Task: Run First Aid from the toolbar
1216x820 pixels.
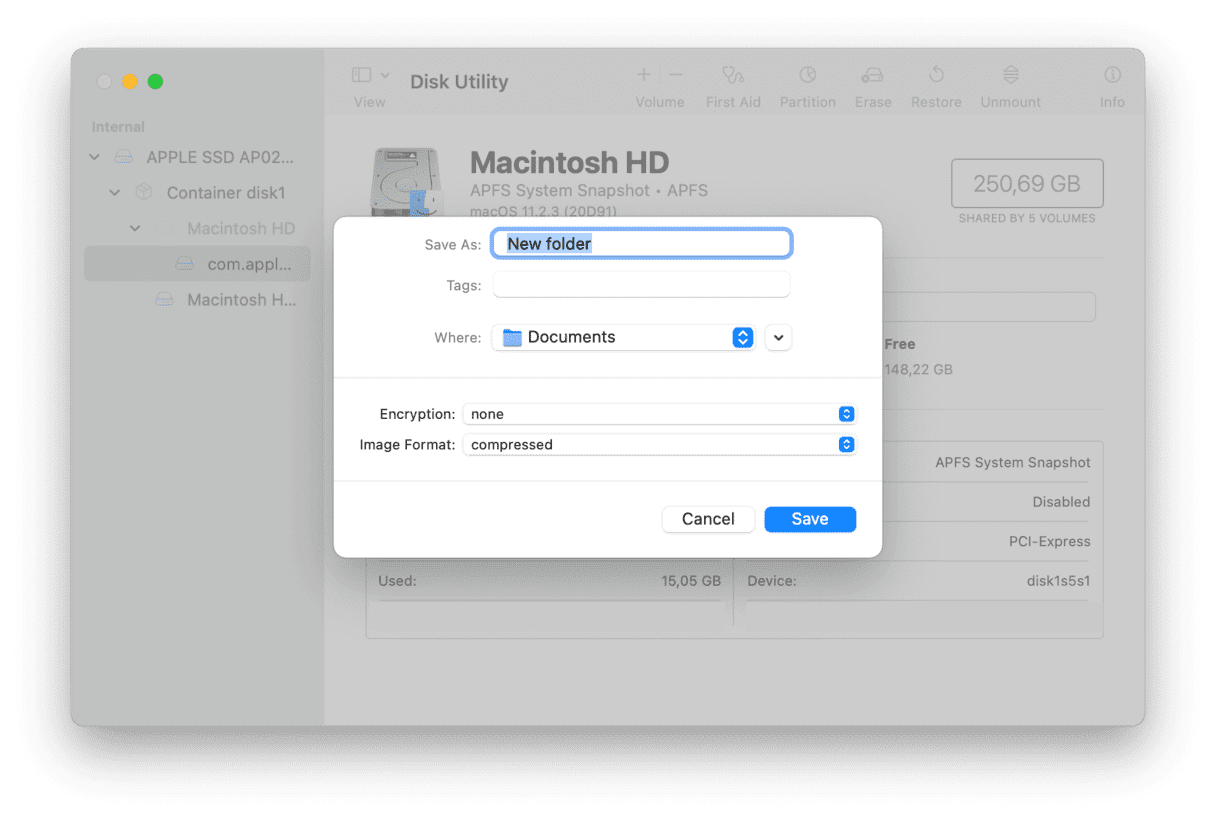Action: coord(733,75)
